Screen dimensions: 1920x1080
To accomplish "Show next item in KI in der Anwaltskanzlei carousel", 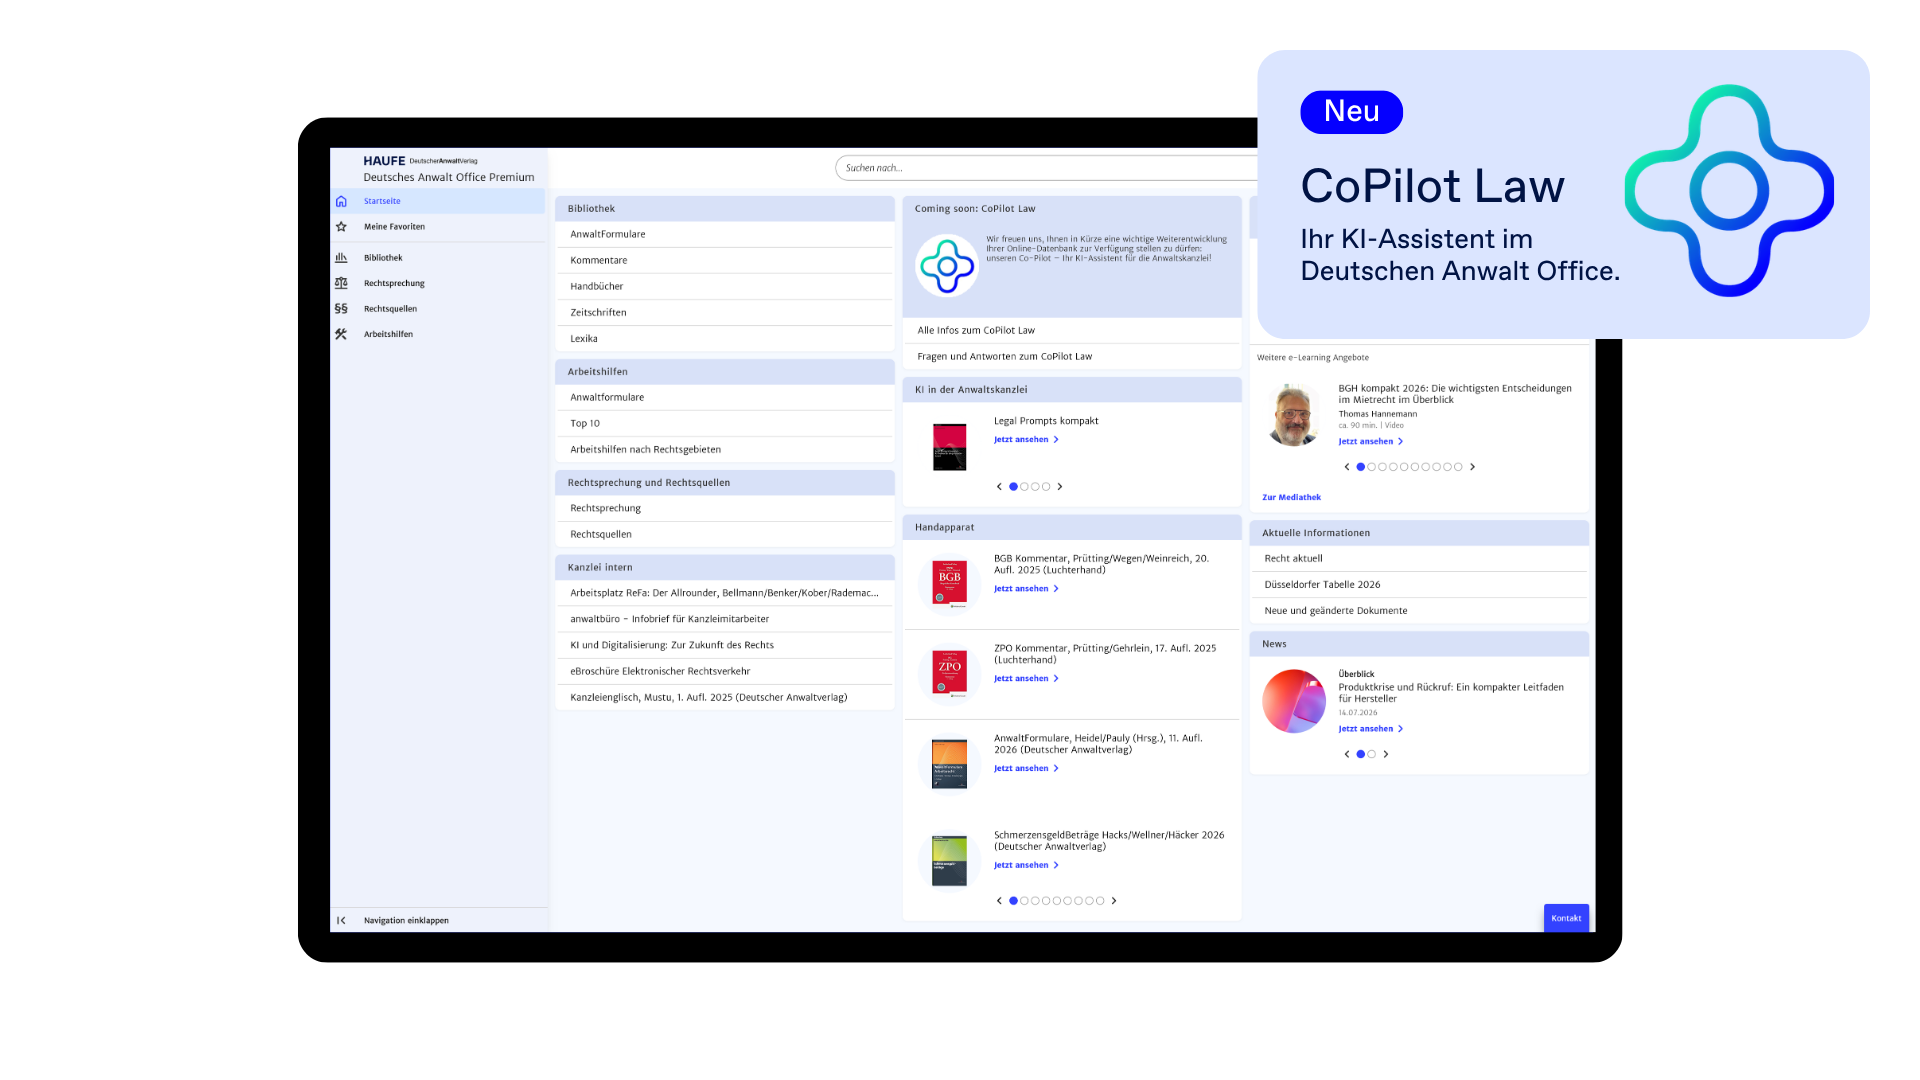I will point(1060,487).
